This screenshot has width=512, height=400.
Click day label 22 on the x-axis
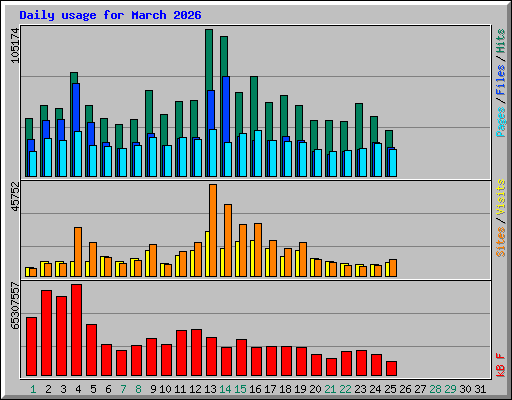coord(345,389)
